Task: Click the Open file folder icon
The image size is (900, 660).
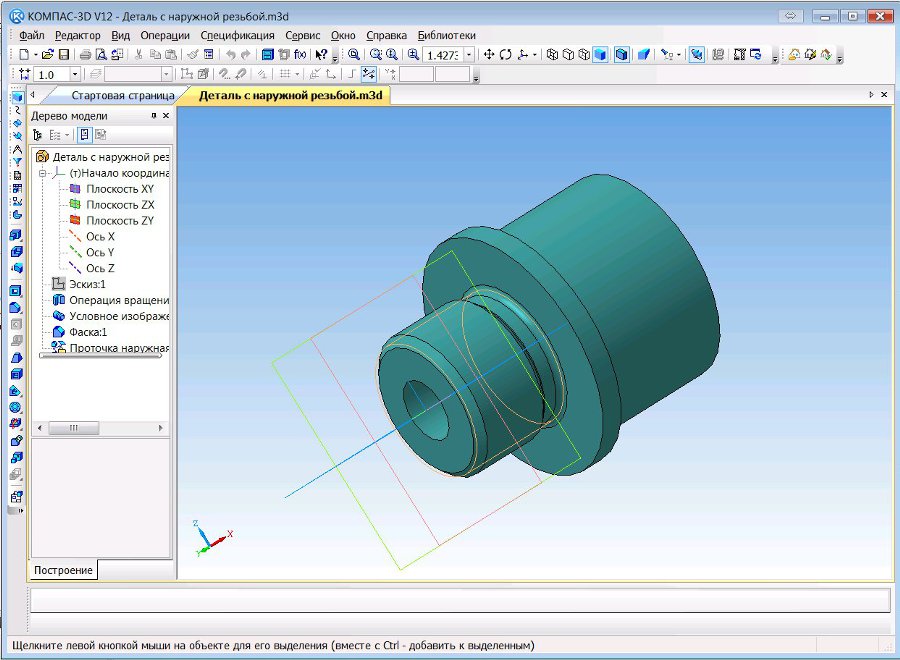Action: click(x=48, y=55)
